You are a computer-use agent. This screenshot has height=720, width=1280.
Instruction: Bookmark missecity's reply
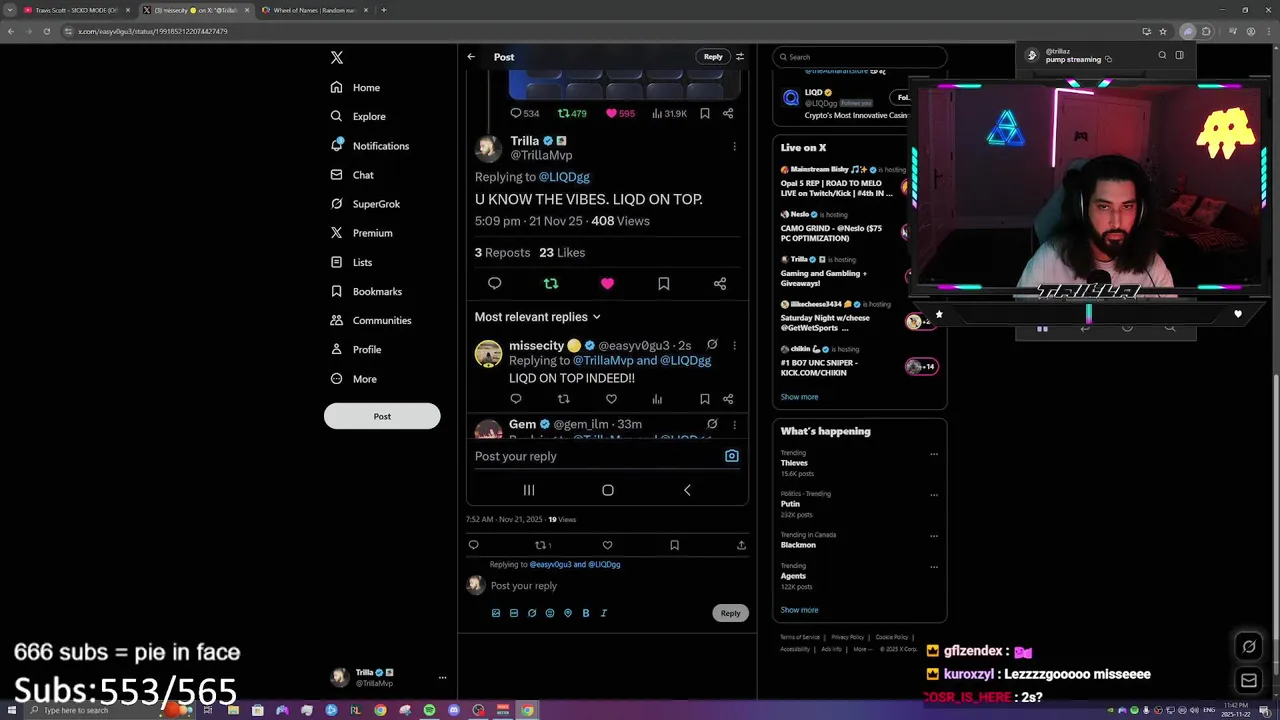(705, 399)
